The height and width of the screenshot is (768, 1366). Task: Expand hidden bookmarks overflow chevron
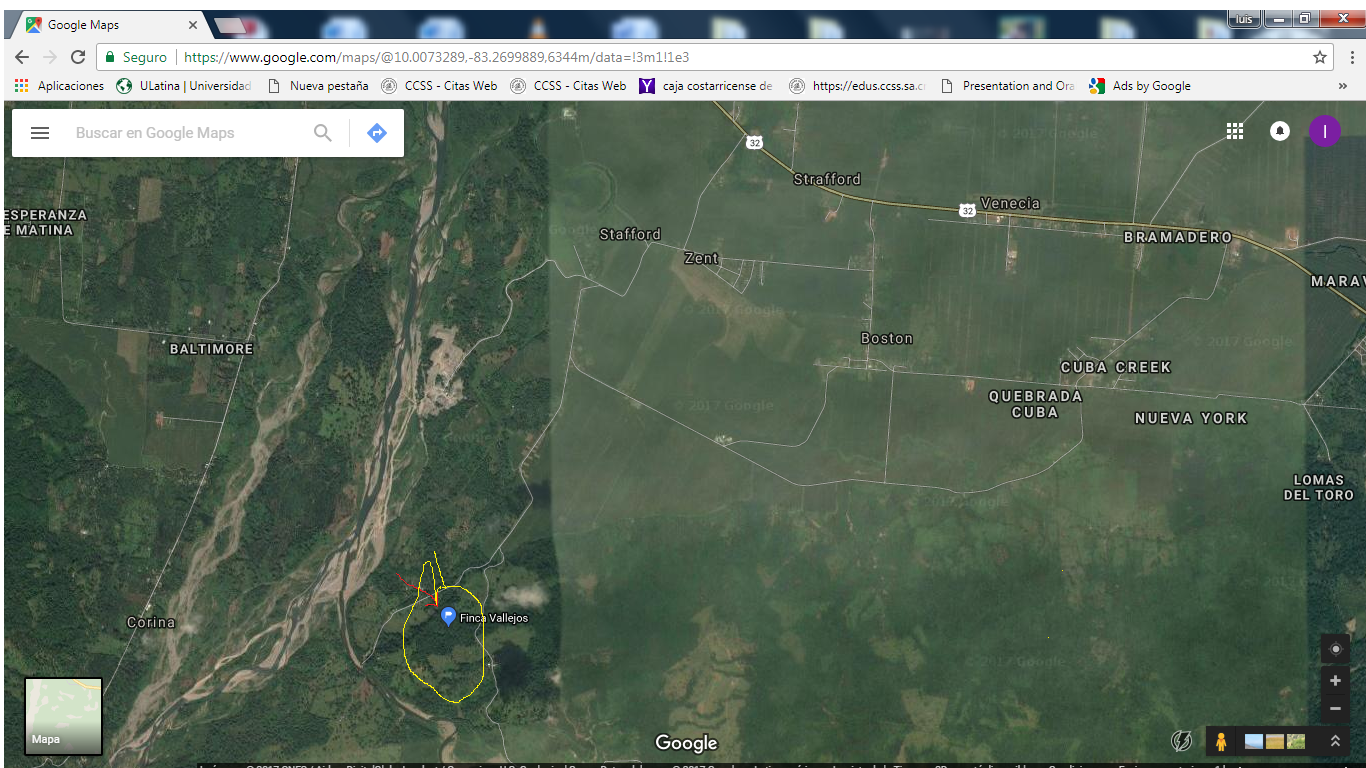click(x=1342, y=86)
